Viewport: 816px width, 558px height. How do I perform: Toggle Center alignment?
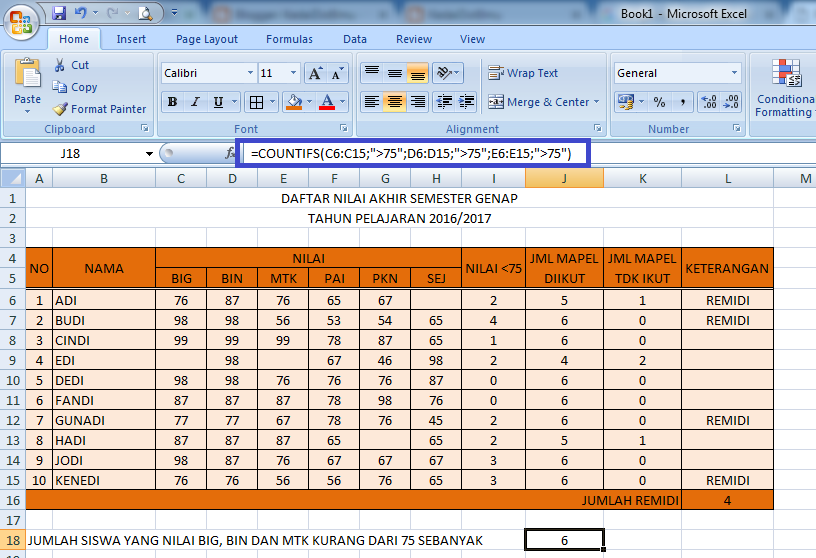[394, 102]
